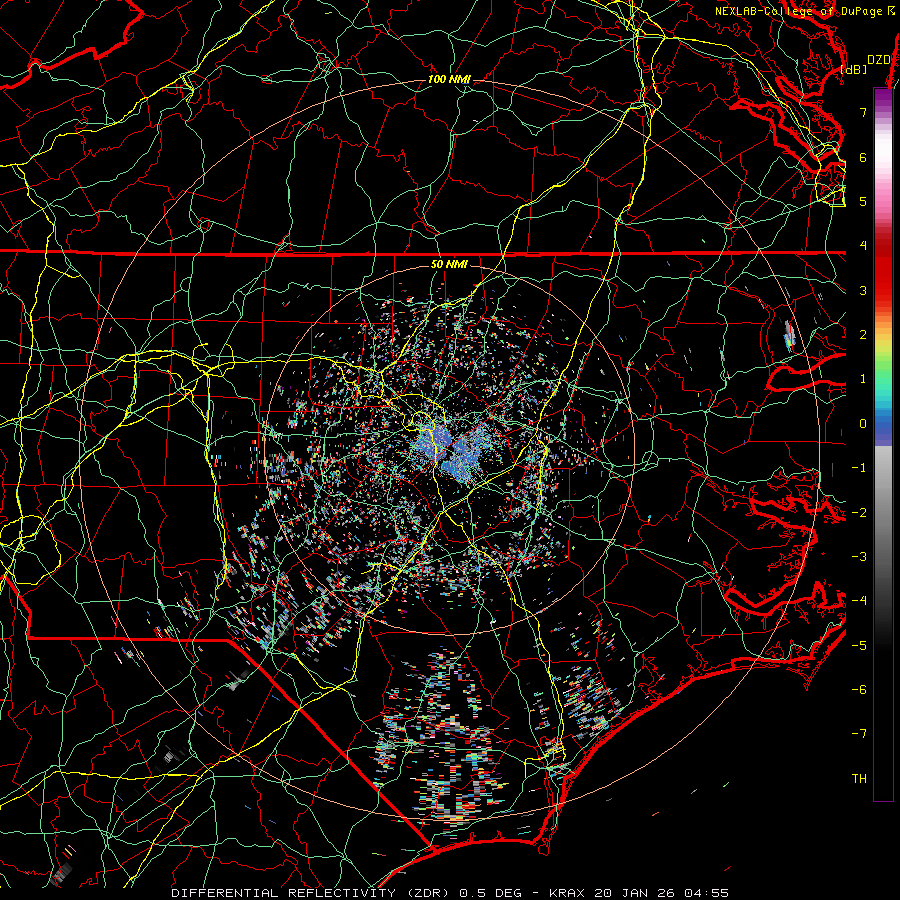Click the TH label on the color scale

point(859,779)
